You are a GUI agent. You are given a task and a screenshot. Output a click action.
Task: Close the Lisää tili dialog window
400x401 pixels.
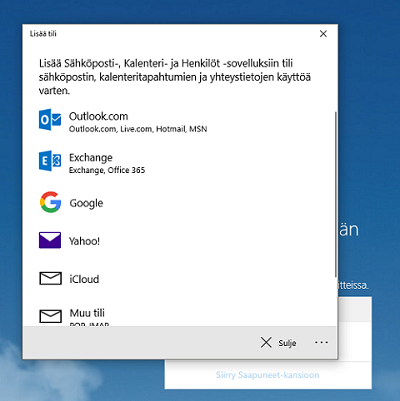tap(323, 34)
